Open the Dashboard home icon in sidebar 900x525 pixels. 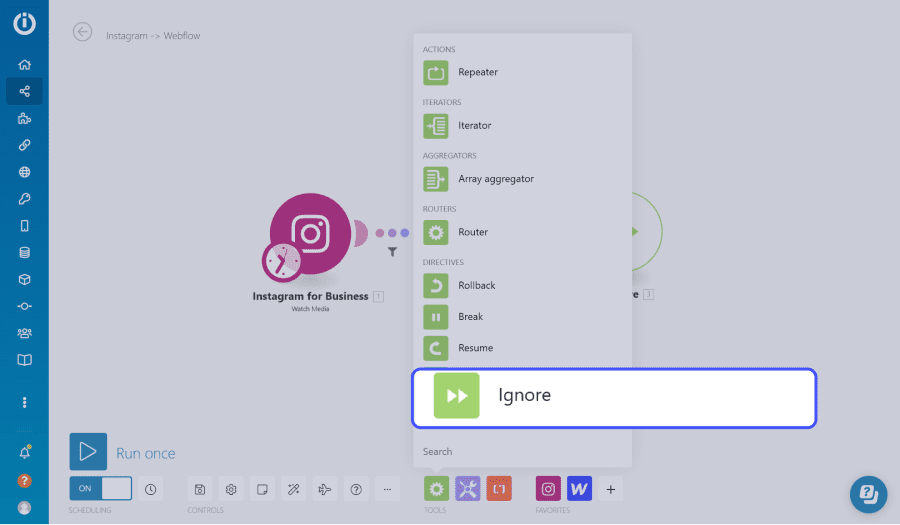(24, 65)
